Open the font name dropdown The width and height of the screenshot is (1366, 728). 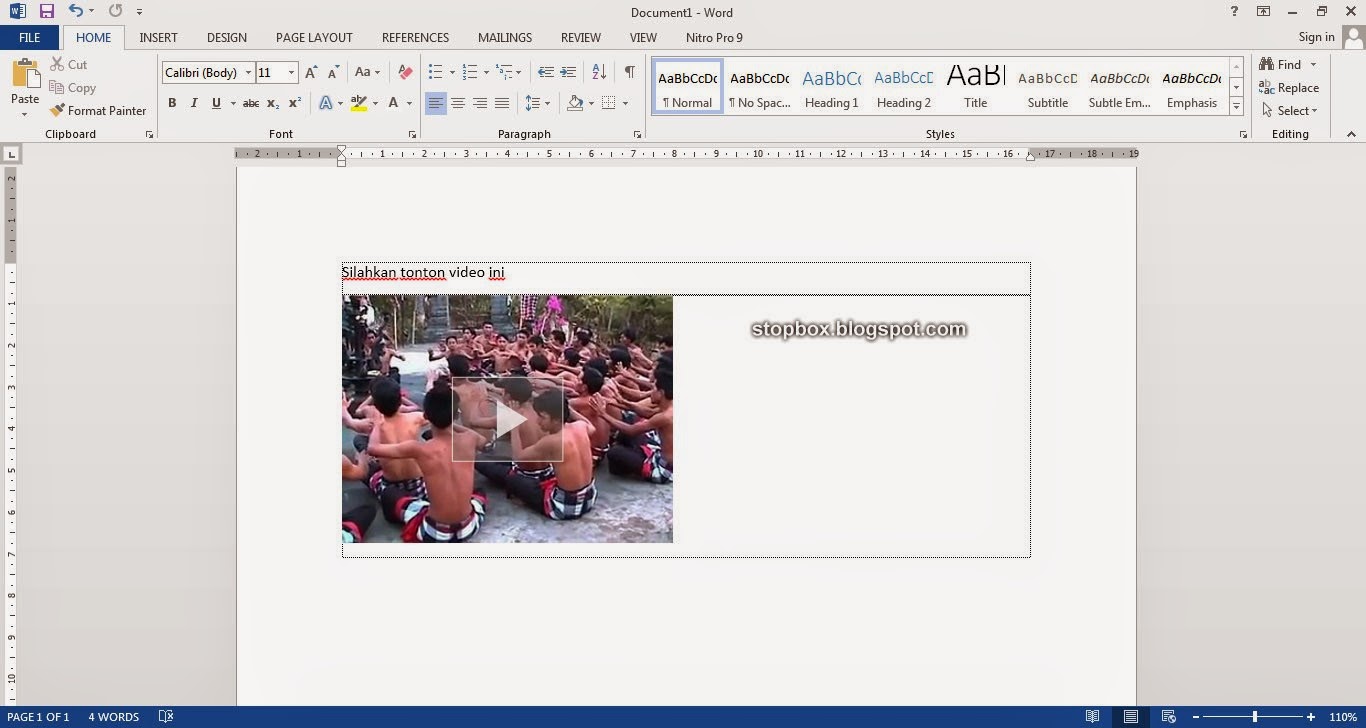(x=248, y=73)
